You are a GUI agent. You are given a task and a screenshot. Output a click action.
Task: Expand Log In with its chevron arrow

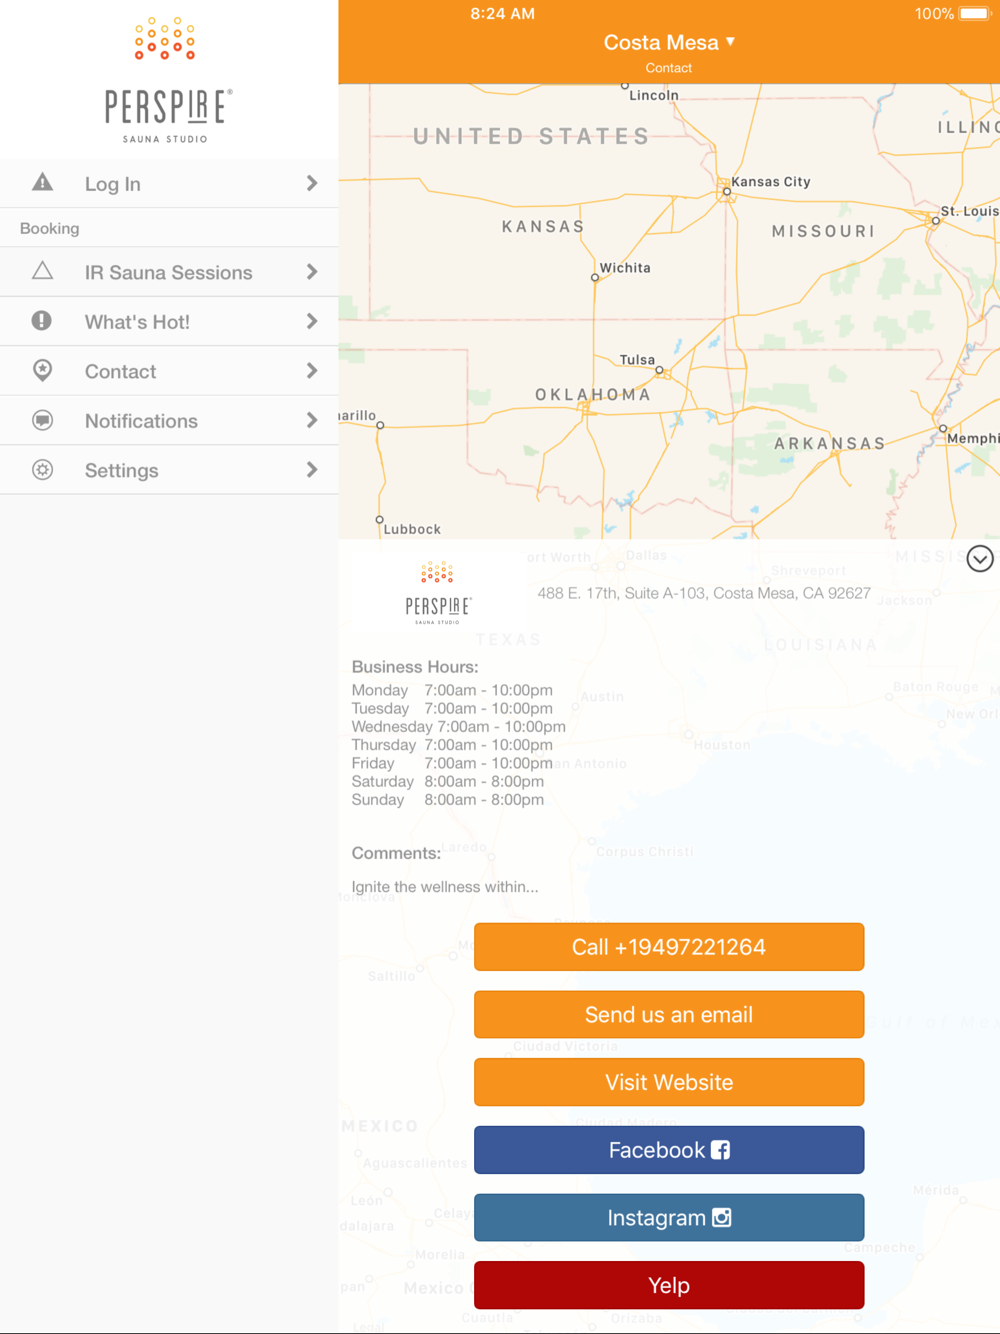coord(312,183)
